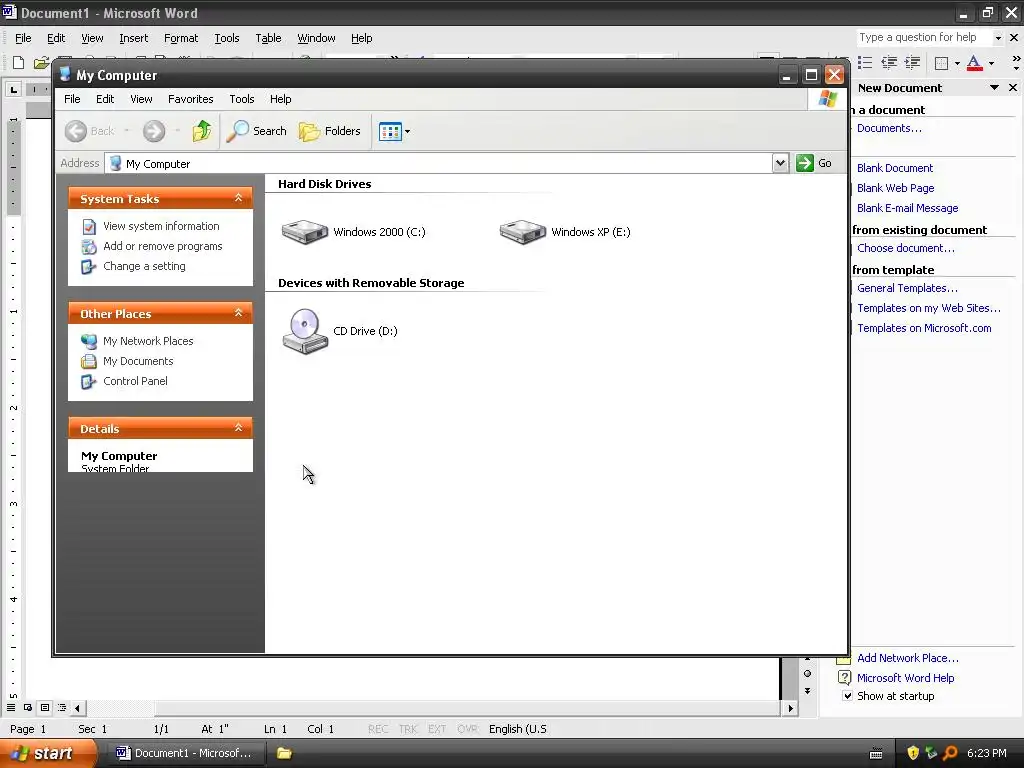Click Choose document… link
The width and height of the screenshot is (1024, 768).
[906, 248]
